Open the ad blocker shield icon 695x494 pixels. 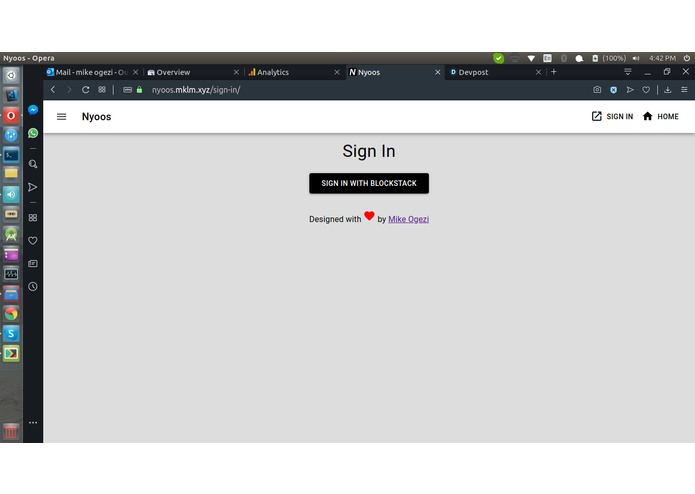(613, 90)
